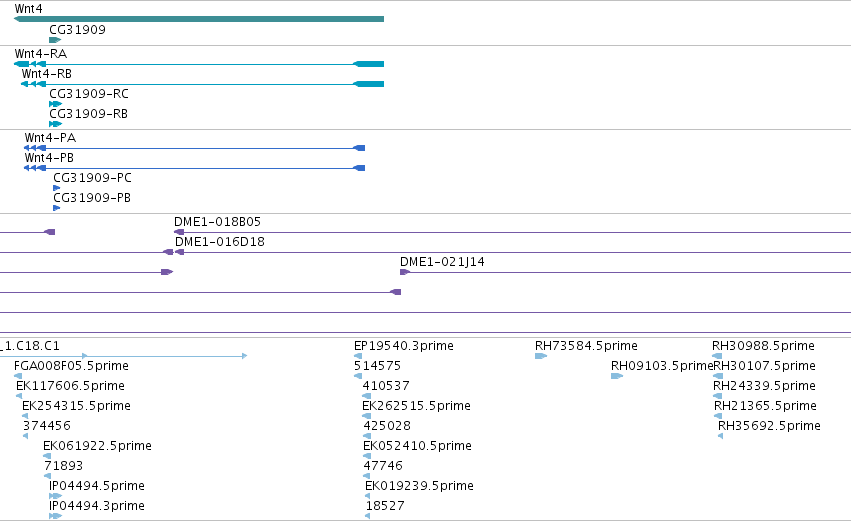Select the 514575 feature label

pos(377,366)
